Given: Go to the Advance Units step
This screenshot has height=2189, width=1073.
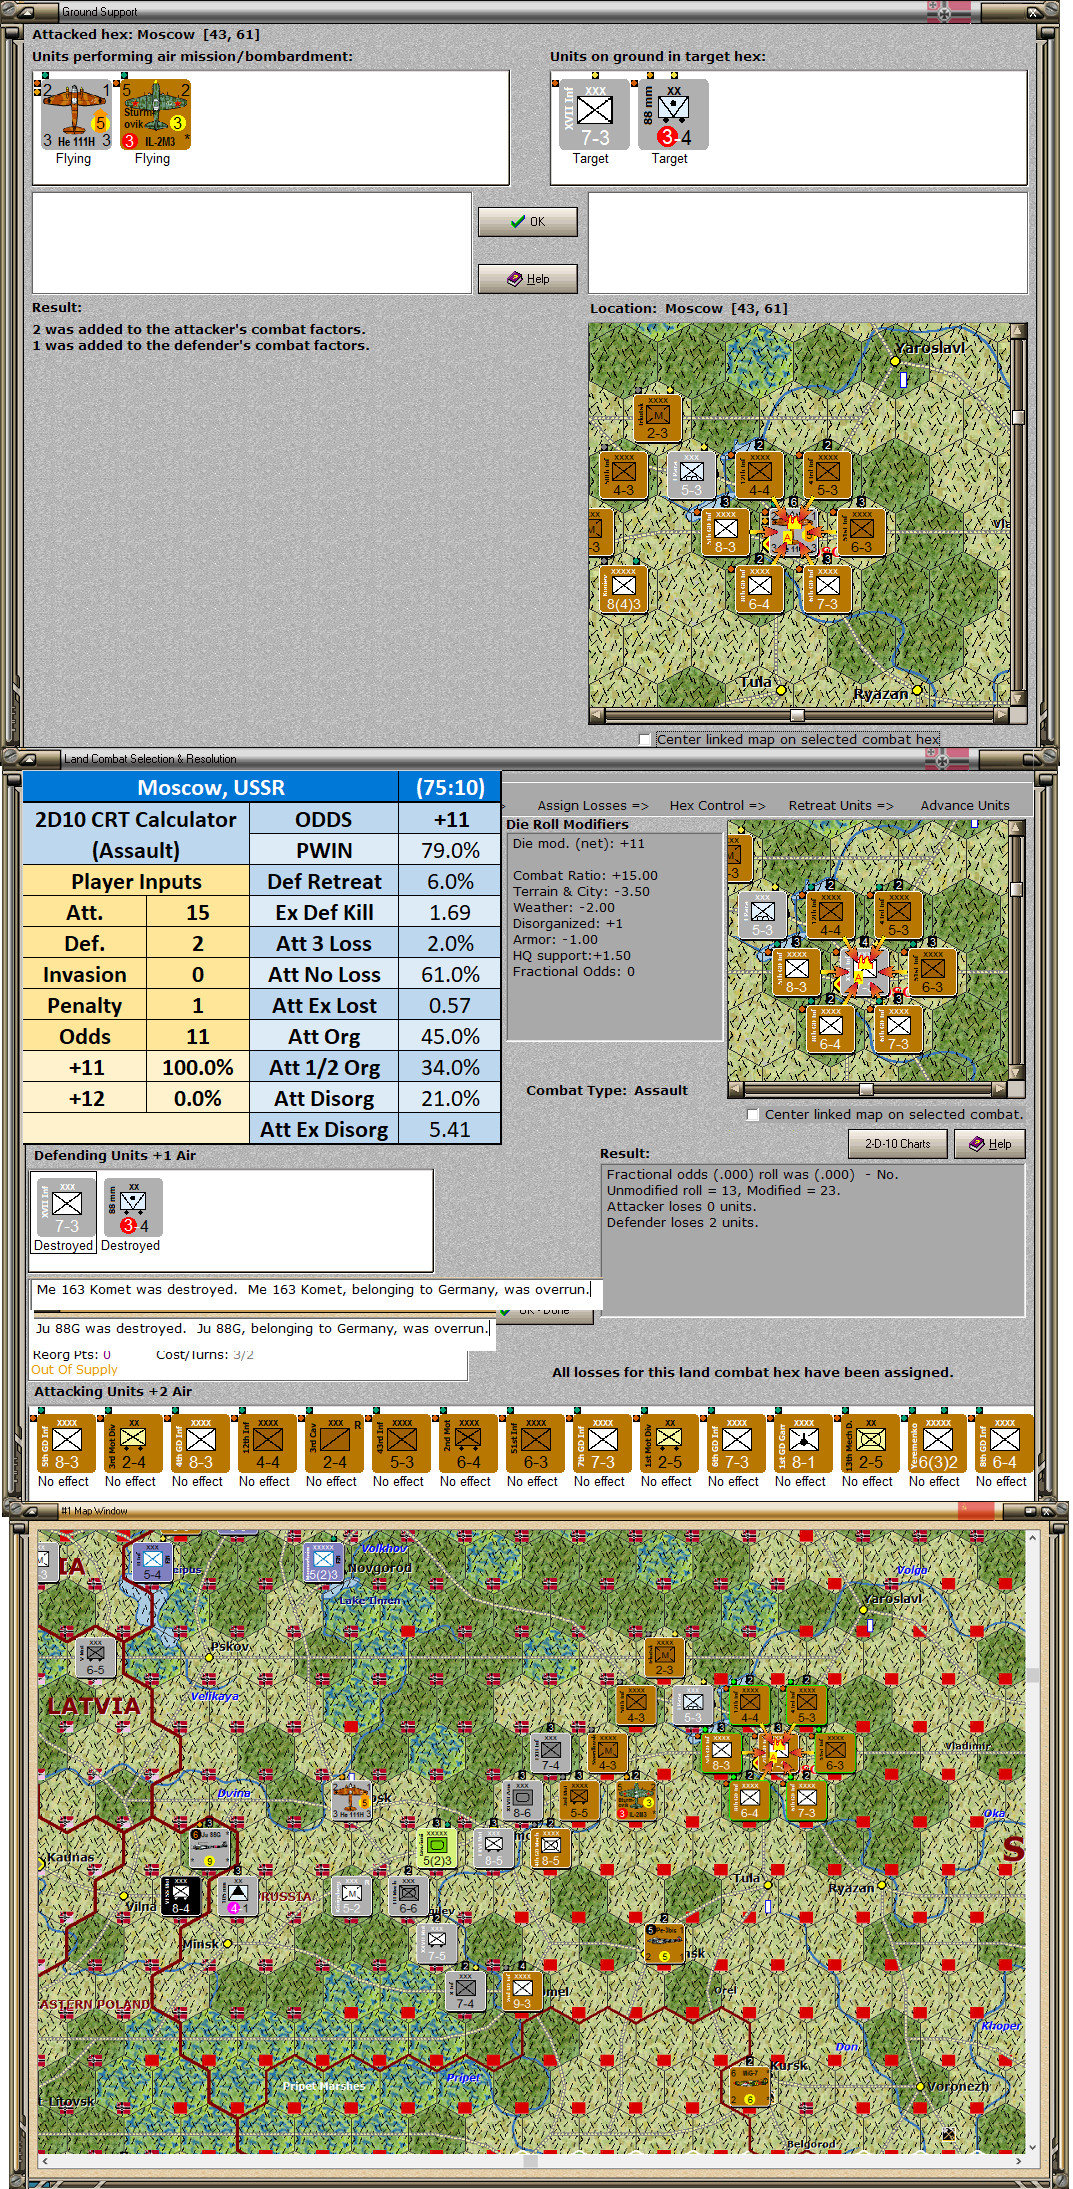Looking at the screenshot, I should tap(965, 806).
